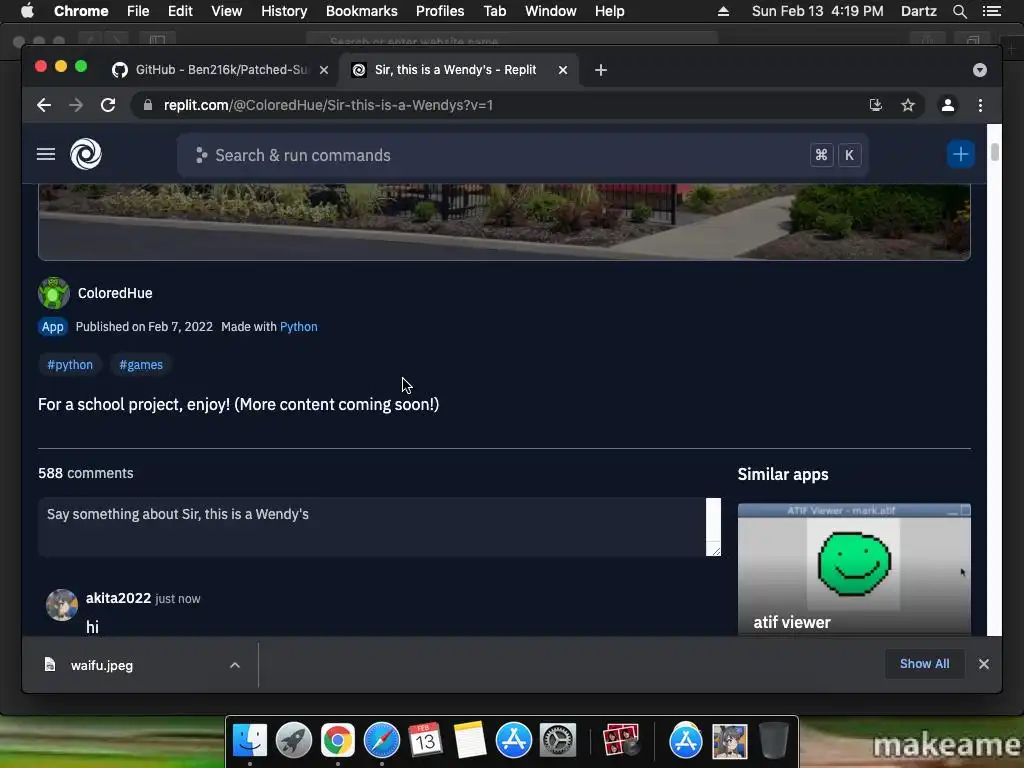Image resolution: width=1024 pixels, height=768 pixels.
Task: Open the Bookmarks menu
Action: point(362,11)
